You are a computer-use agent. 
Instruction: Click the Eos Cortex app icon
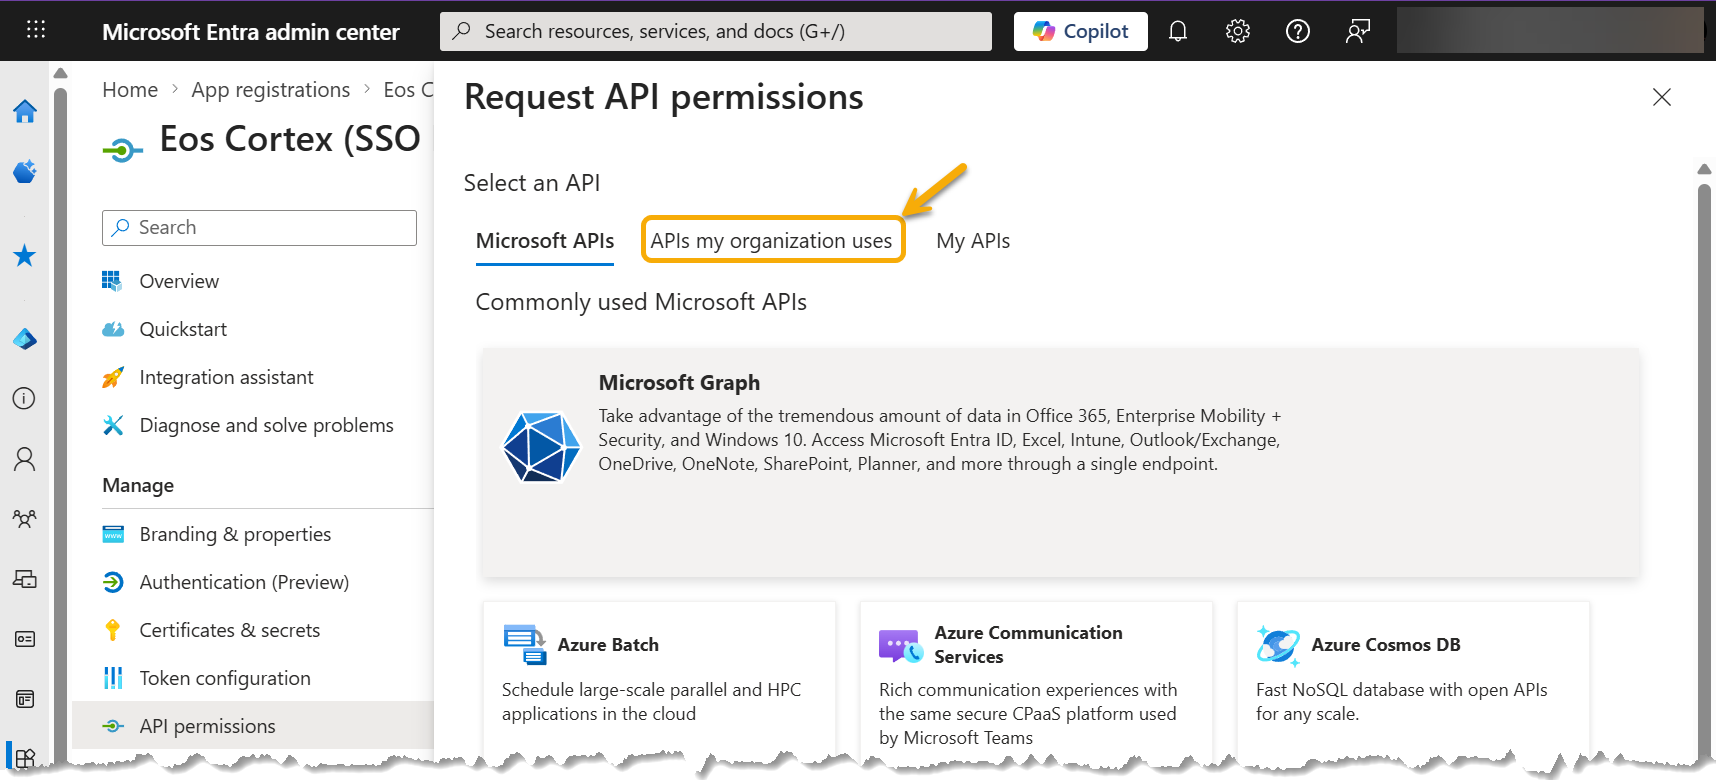coord(122,150)
